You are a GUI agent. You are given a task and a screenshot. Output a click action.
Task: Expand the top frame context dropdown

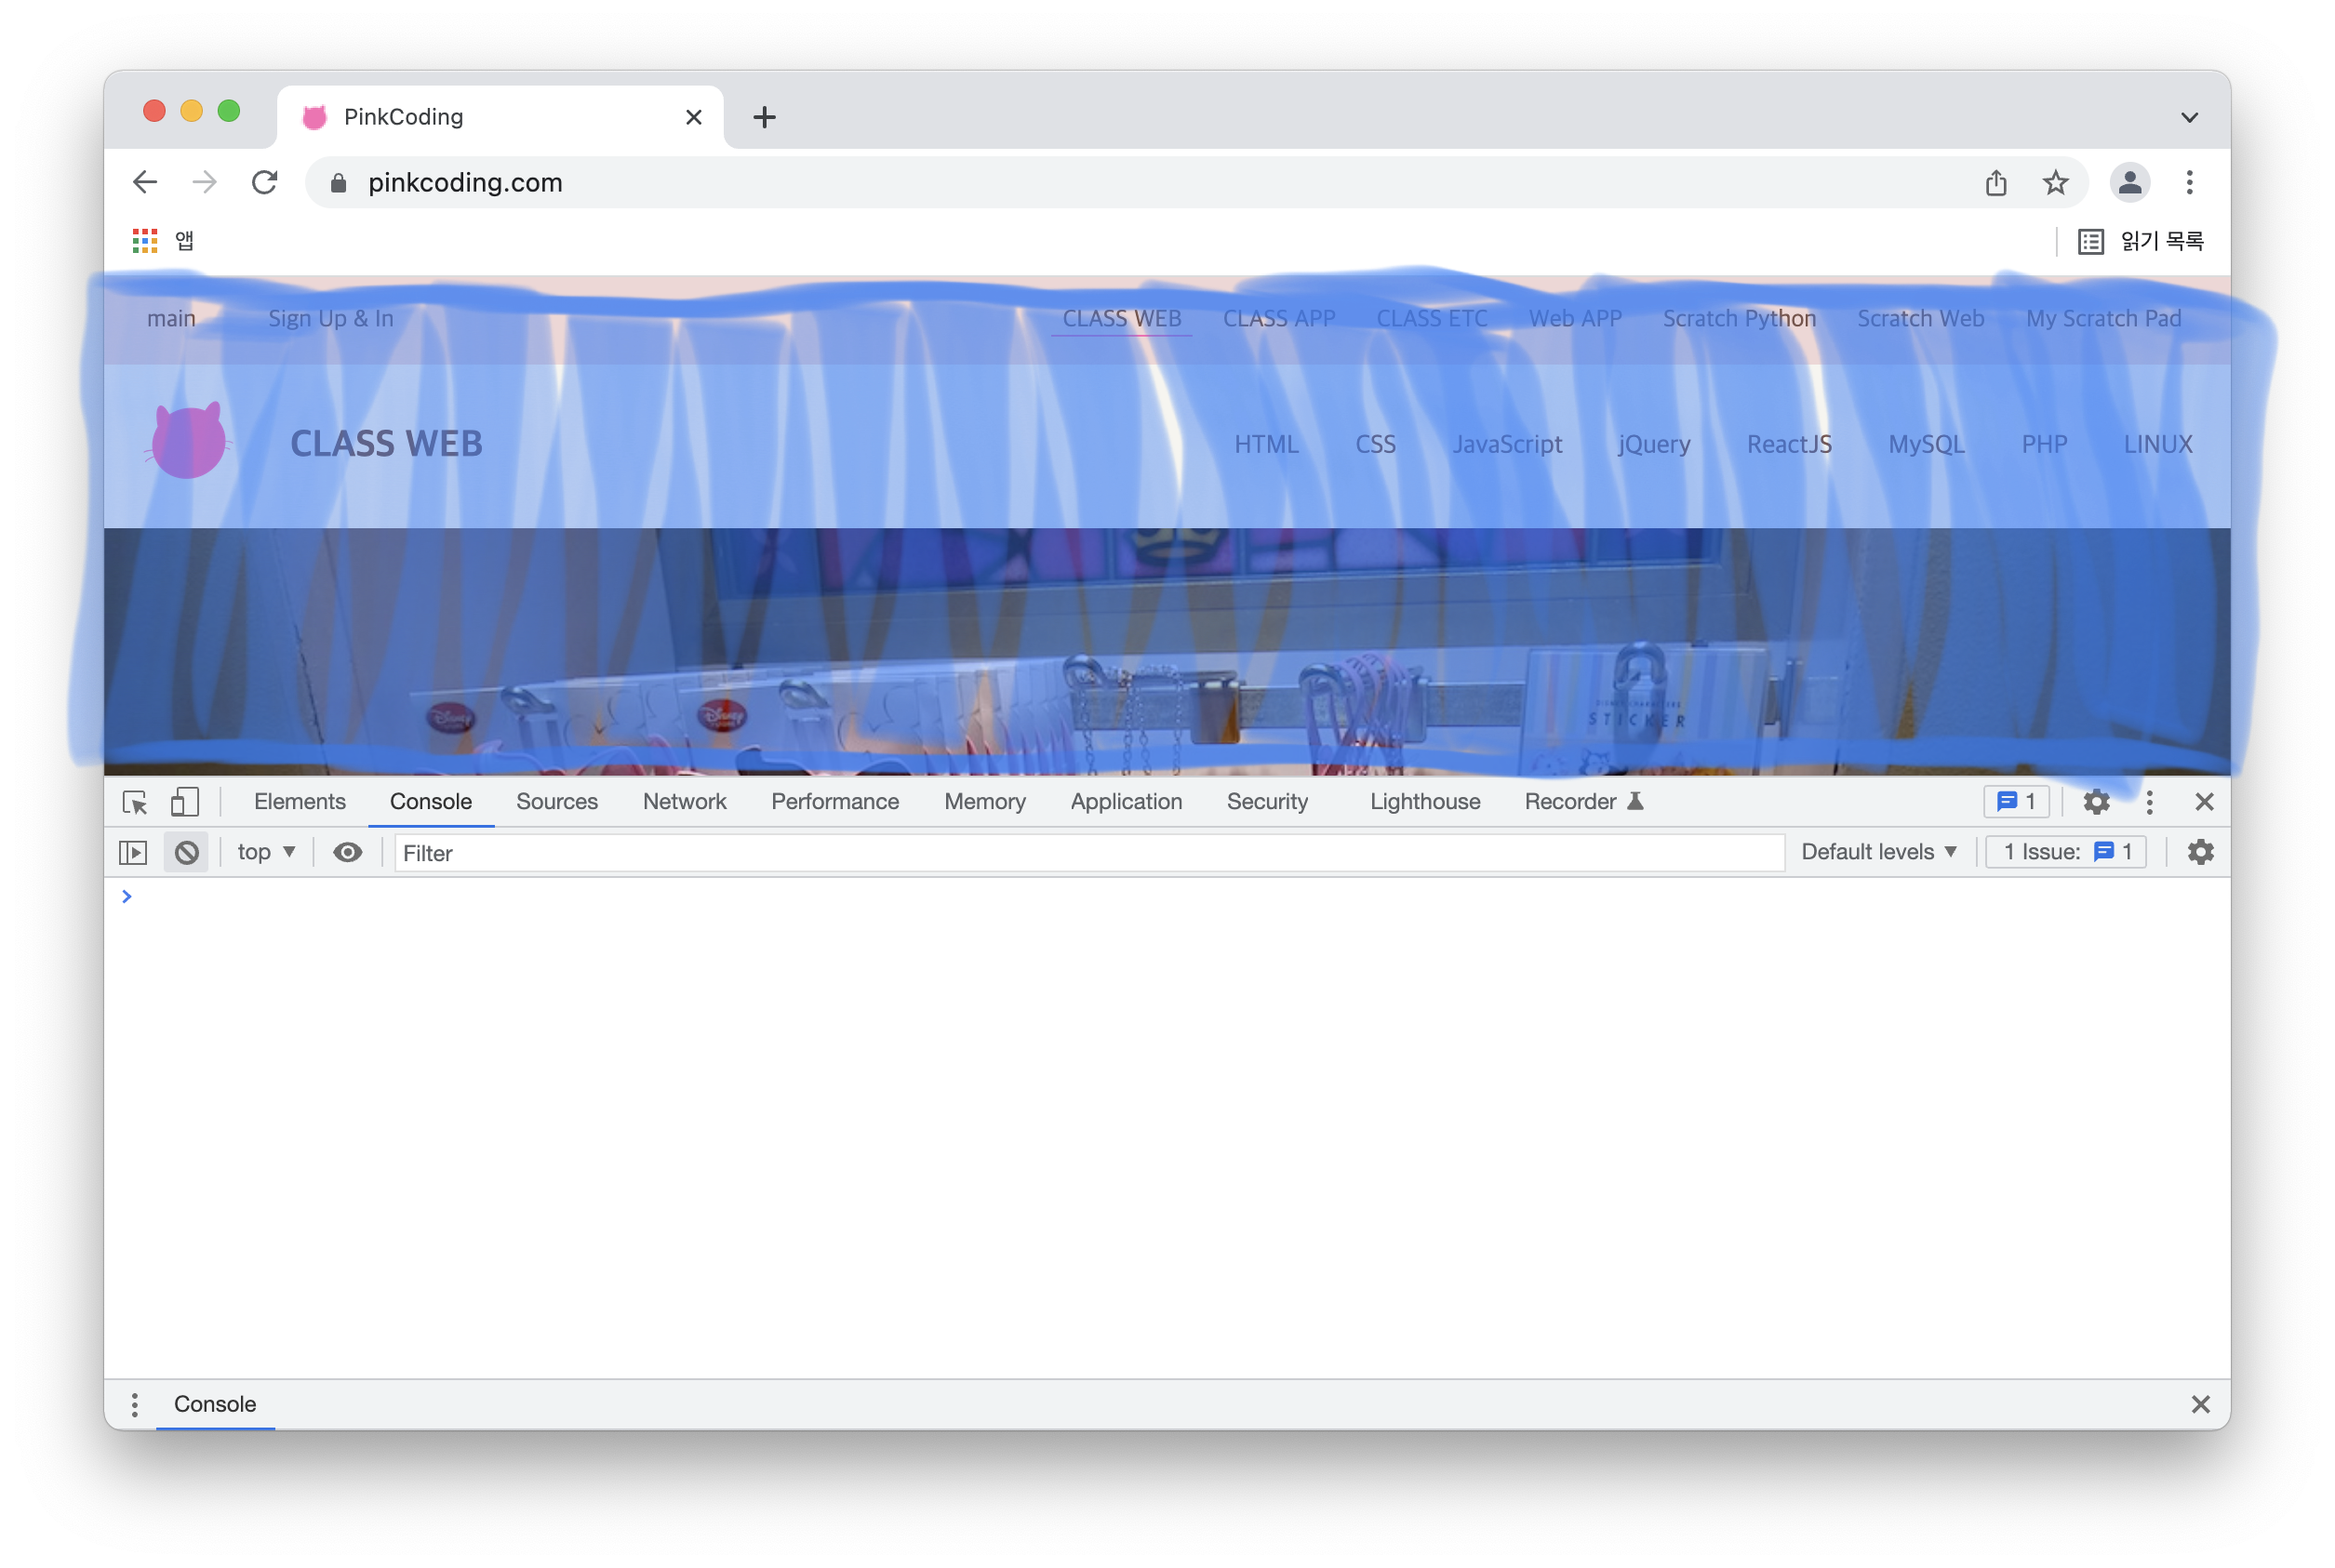[x=264, y=852]
